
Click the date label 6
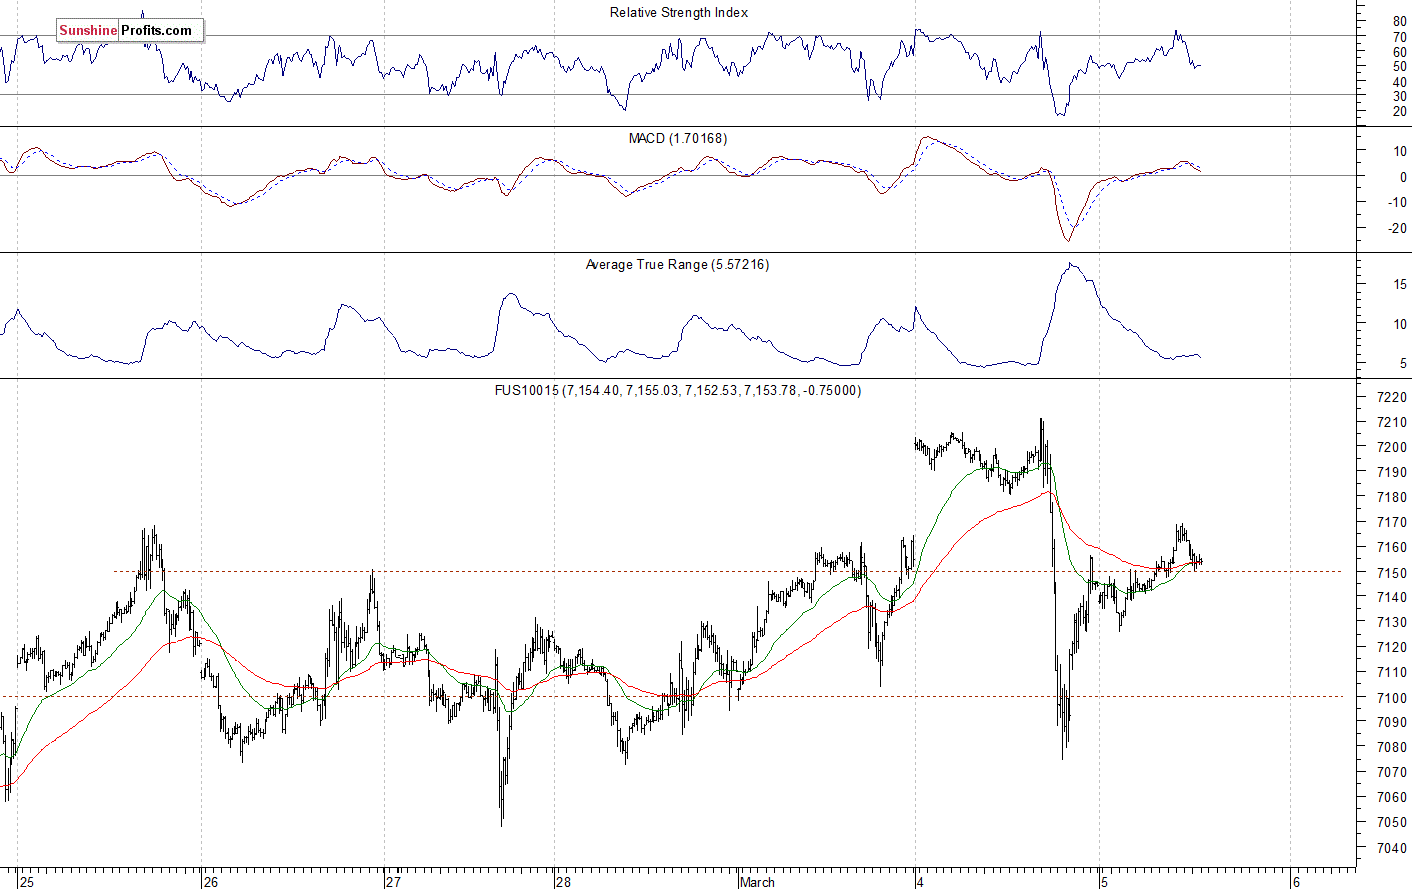coord(1295,882)
